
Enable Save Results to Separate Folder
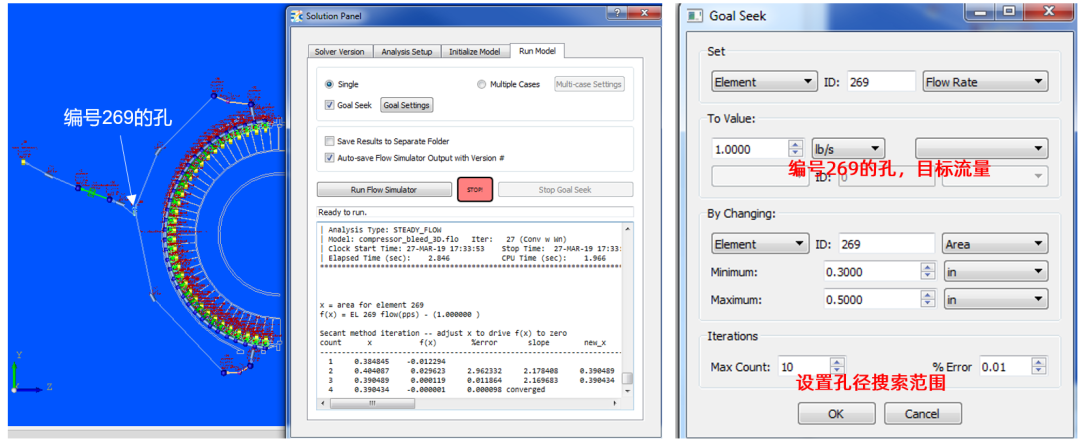[x=329, y=141]
